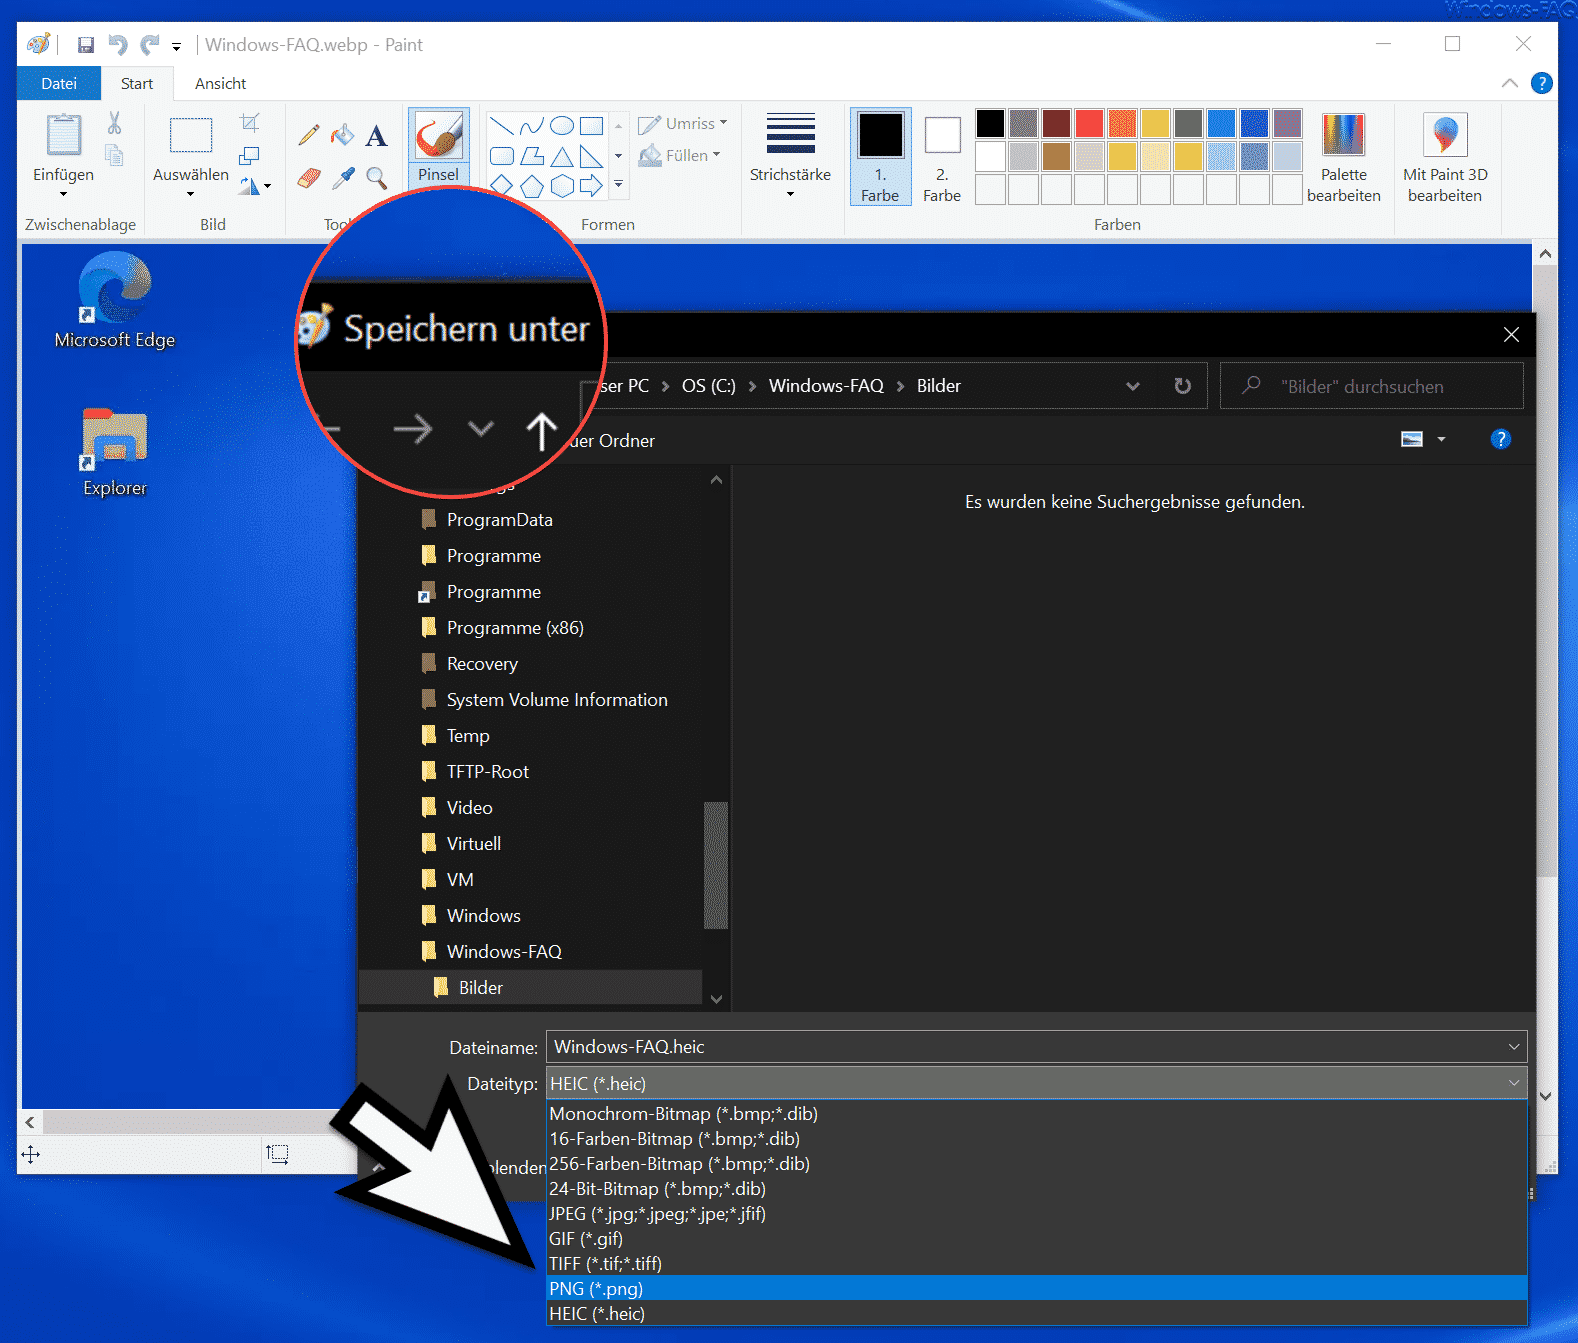Switch to the Ansicht ribbon tab

[220, 83]
